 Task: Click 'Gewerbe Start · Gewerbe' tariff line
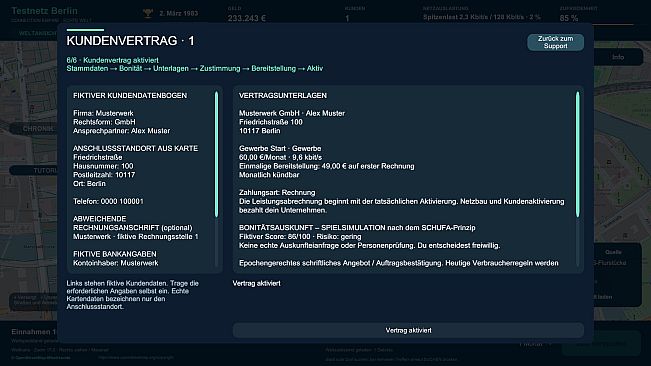[x=280, y=148]
